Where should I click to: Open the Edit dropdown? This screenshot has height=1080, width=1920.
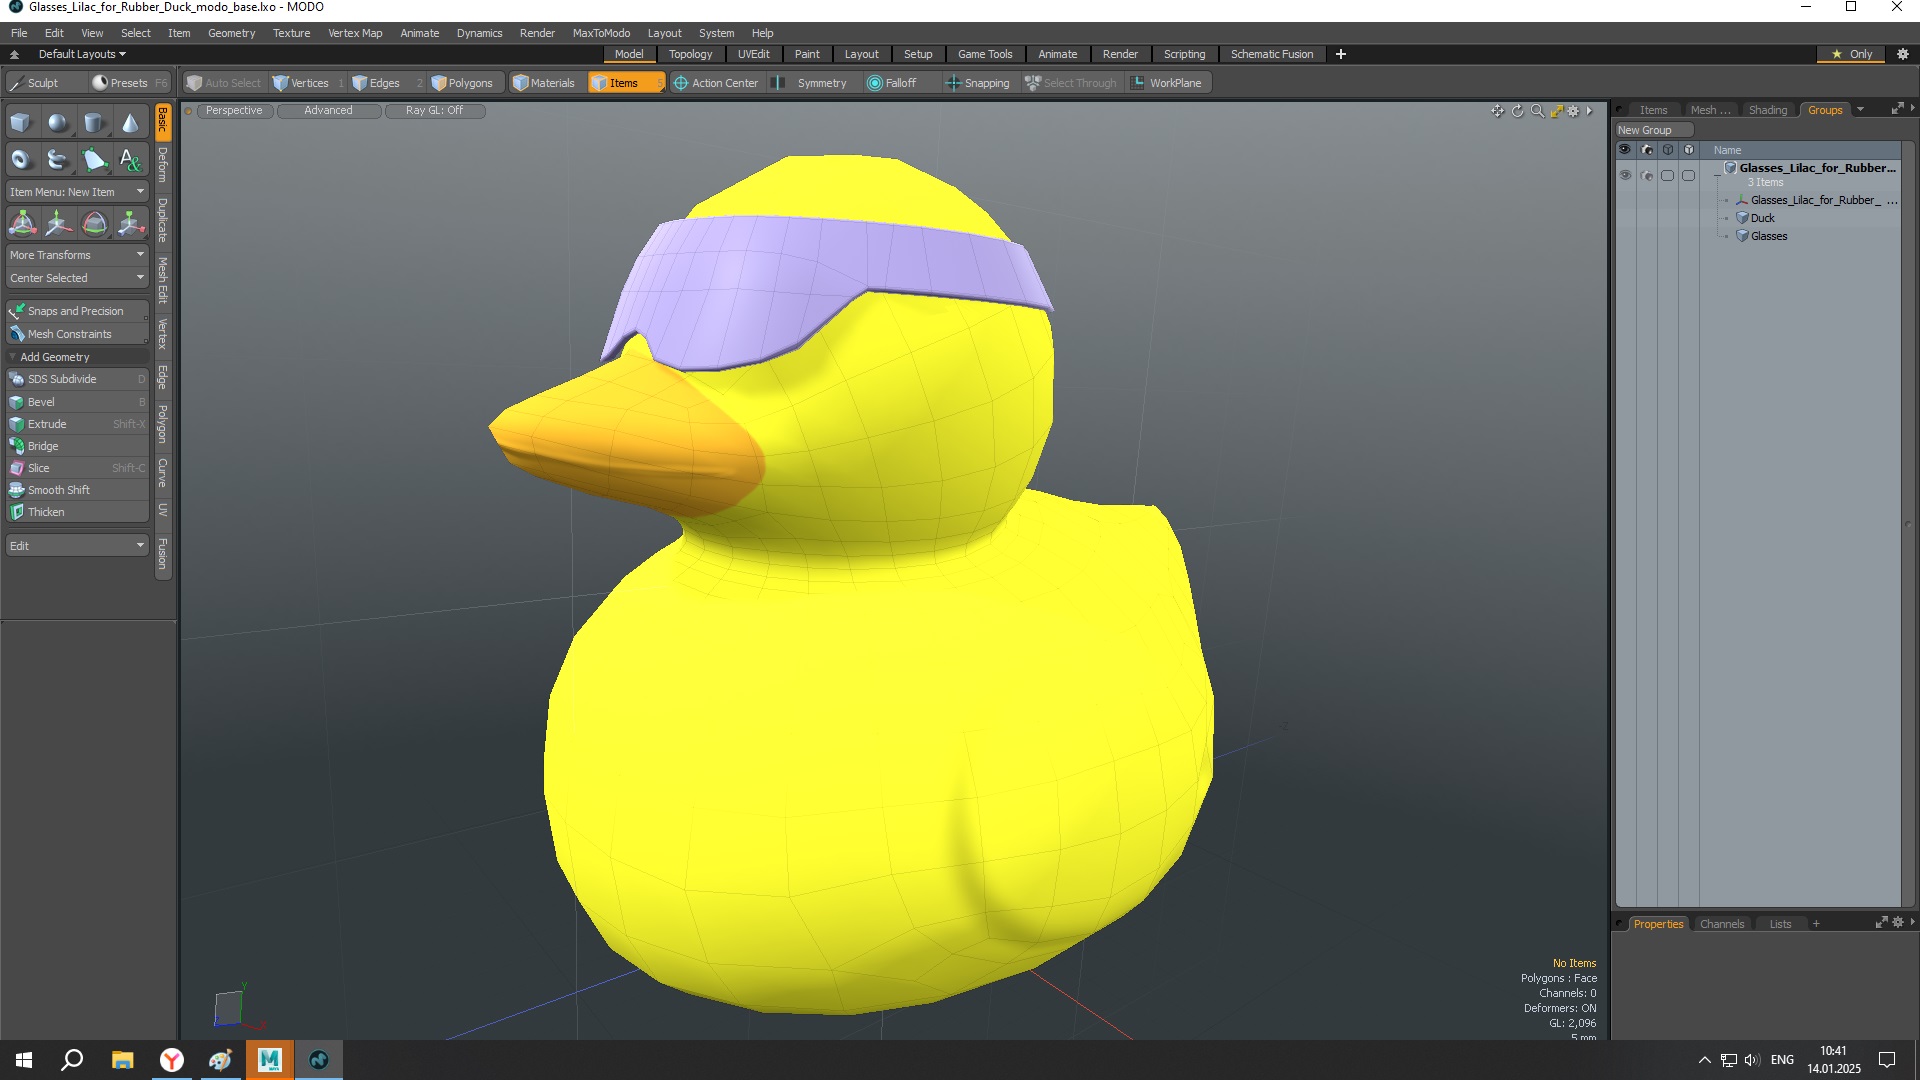click(77, 546)
